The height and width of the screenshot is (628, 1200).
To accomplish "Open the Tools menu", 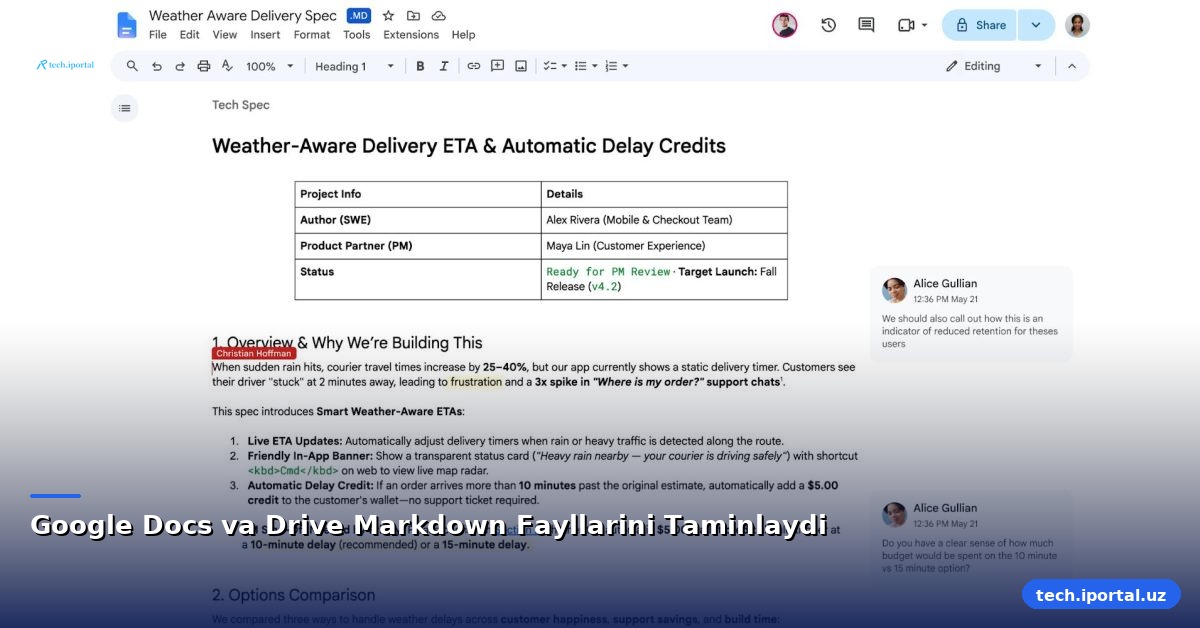I will click(x=357, y=34).
